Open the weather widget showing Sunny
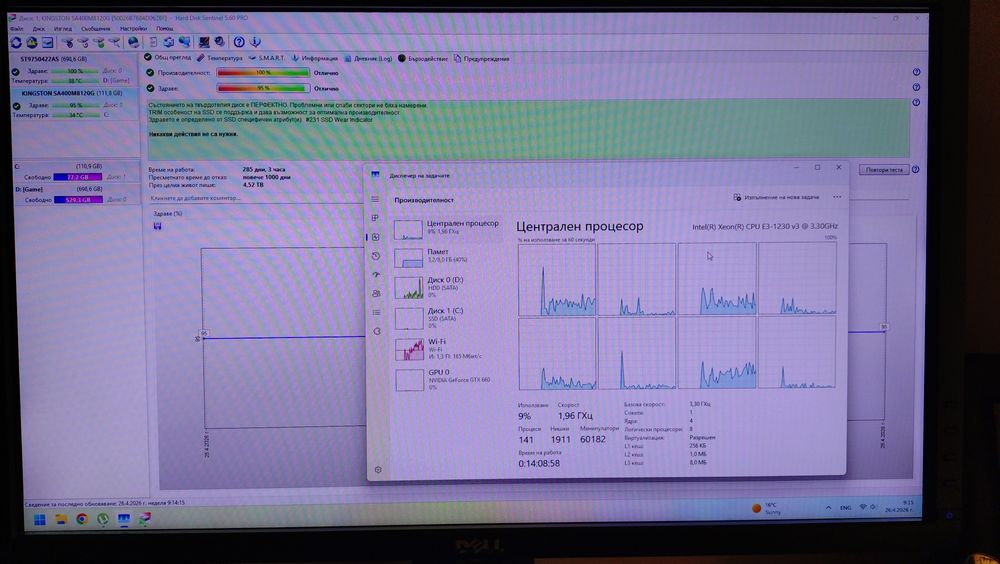 pyautogui.click(x=765, y=508)
